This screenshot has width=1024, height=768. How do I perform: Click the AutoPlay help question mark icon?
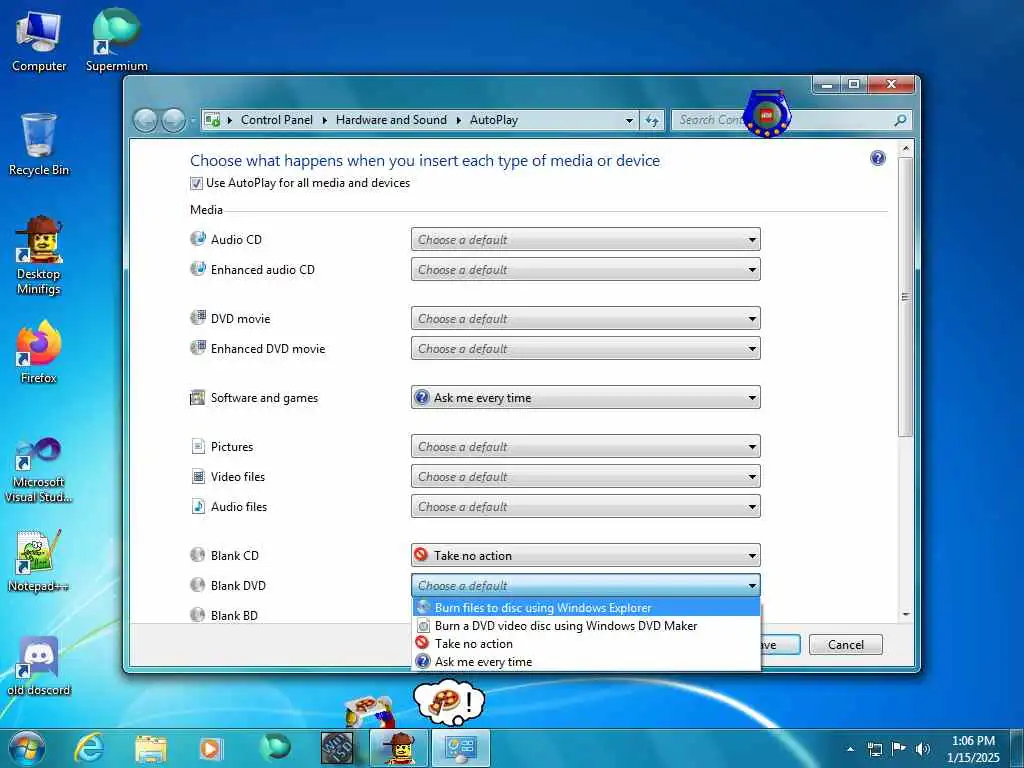tap(878, 158)
